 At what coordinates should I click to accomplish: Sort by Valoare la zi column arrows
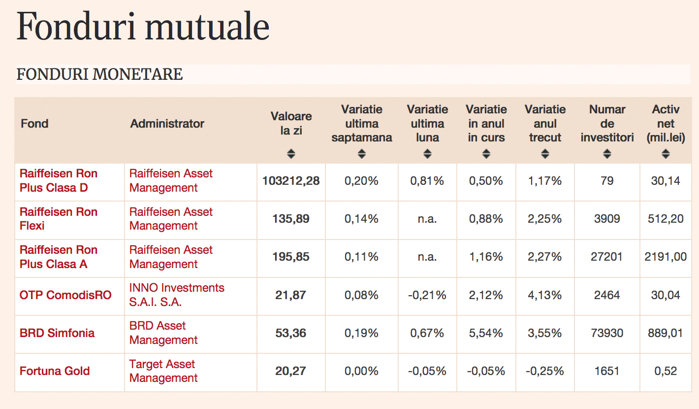(291, 154)
